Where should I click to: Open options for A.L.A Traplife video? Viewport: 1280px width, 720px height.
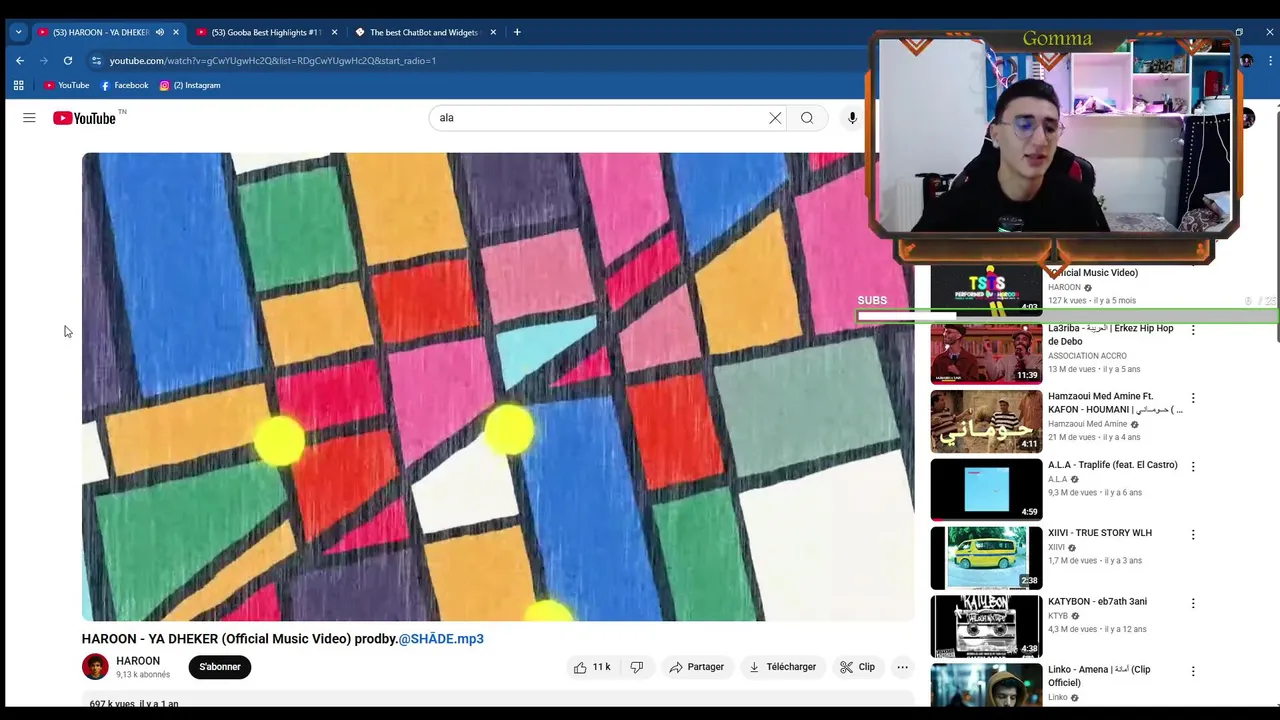pyautogui.click(x=1193, y=467)
